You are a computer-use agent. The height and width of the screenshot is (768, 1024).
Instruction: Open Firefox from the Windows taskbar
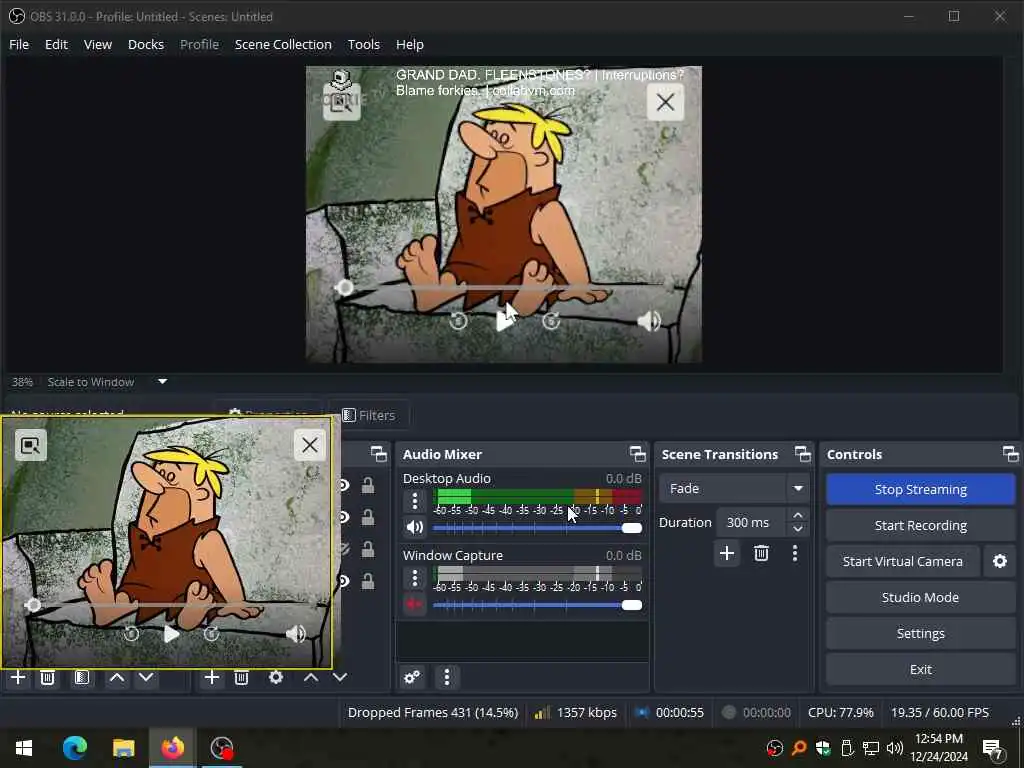(172, 748)
